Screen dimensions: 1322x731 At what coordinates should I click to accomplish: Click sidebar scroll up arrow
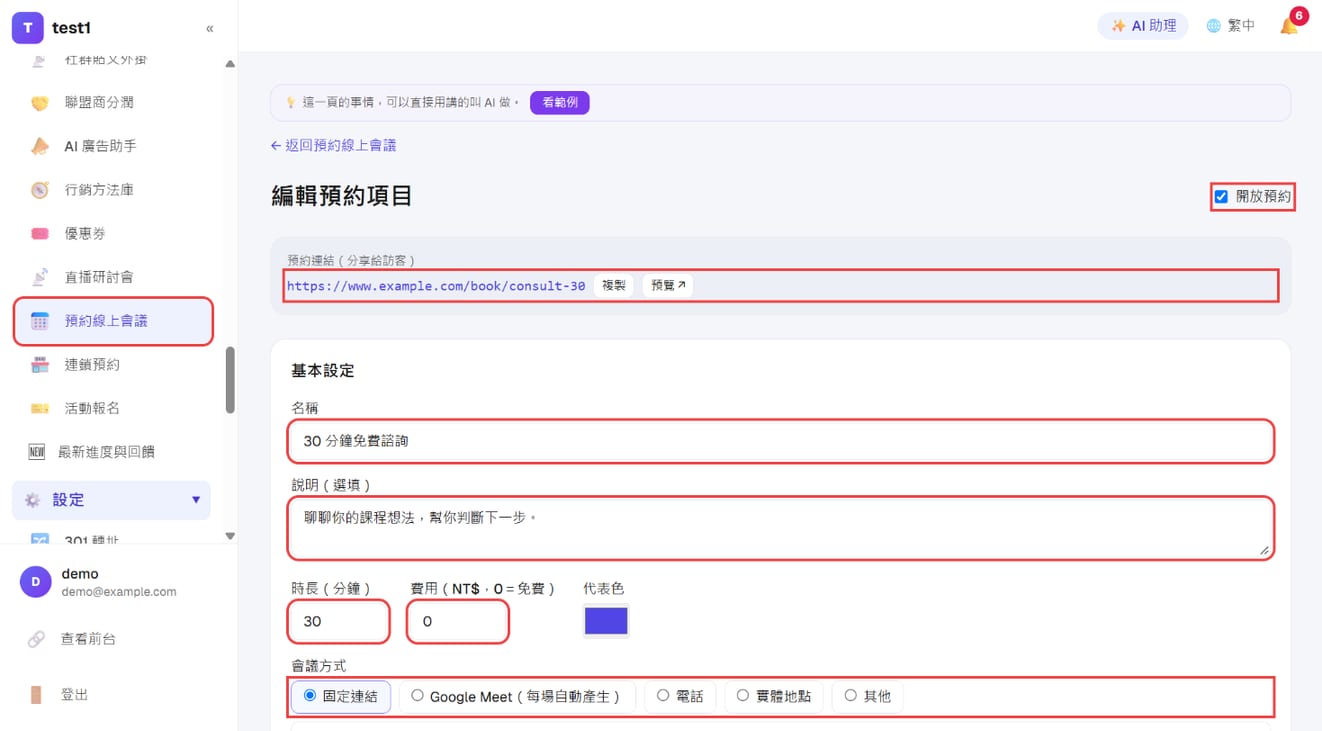[230, 64]
